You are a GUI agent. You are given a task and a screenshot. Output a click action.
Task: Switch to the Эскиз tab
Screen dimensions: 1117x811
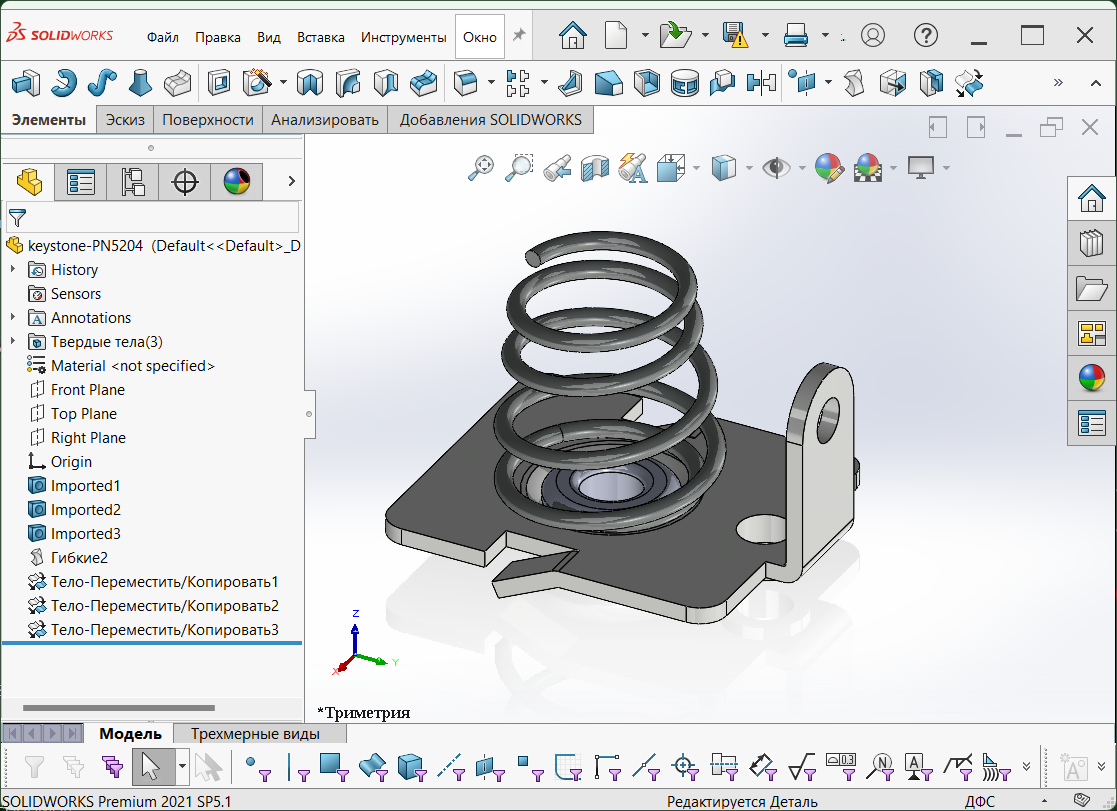click(x=123, y=119)
